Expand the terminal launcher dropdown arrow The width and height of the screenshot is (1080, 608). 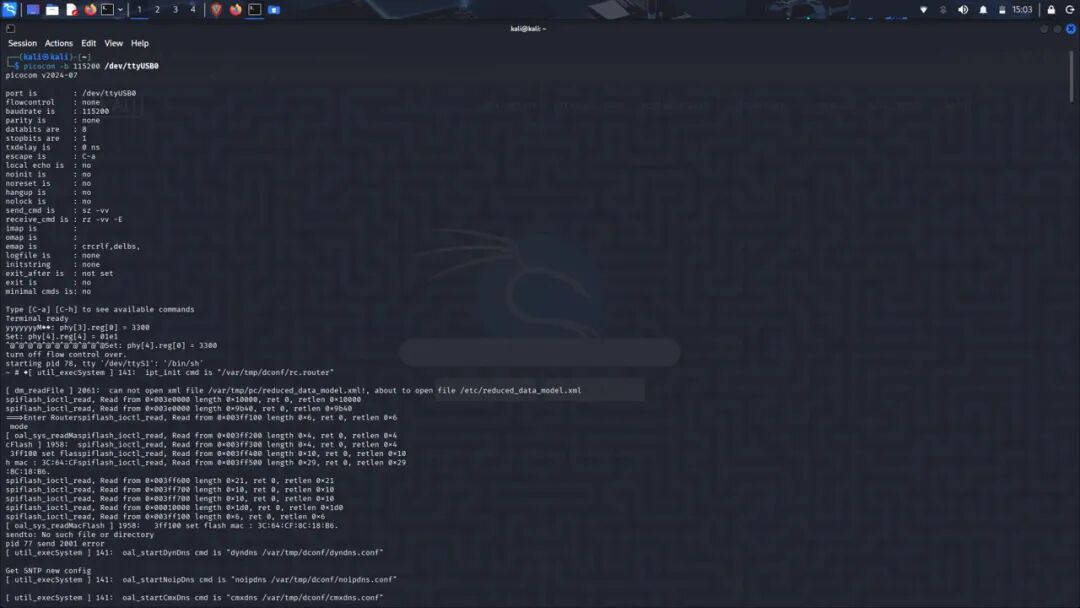(x=121, y=10)
